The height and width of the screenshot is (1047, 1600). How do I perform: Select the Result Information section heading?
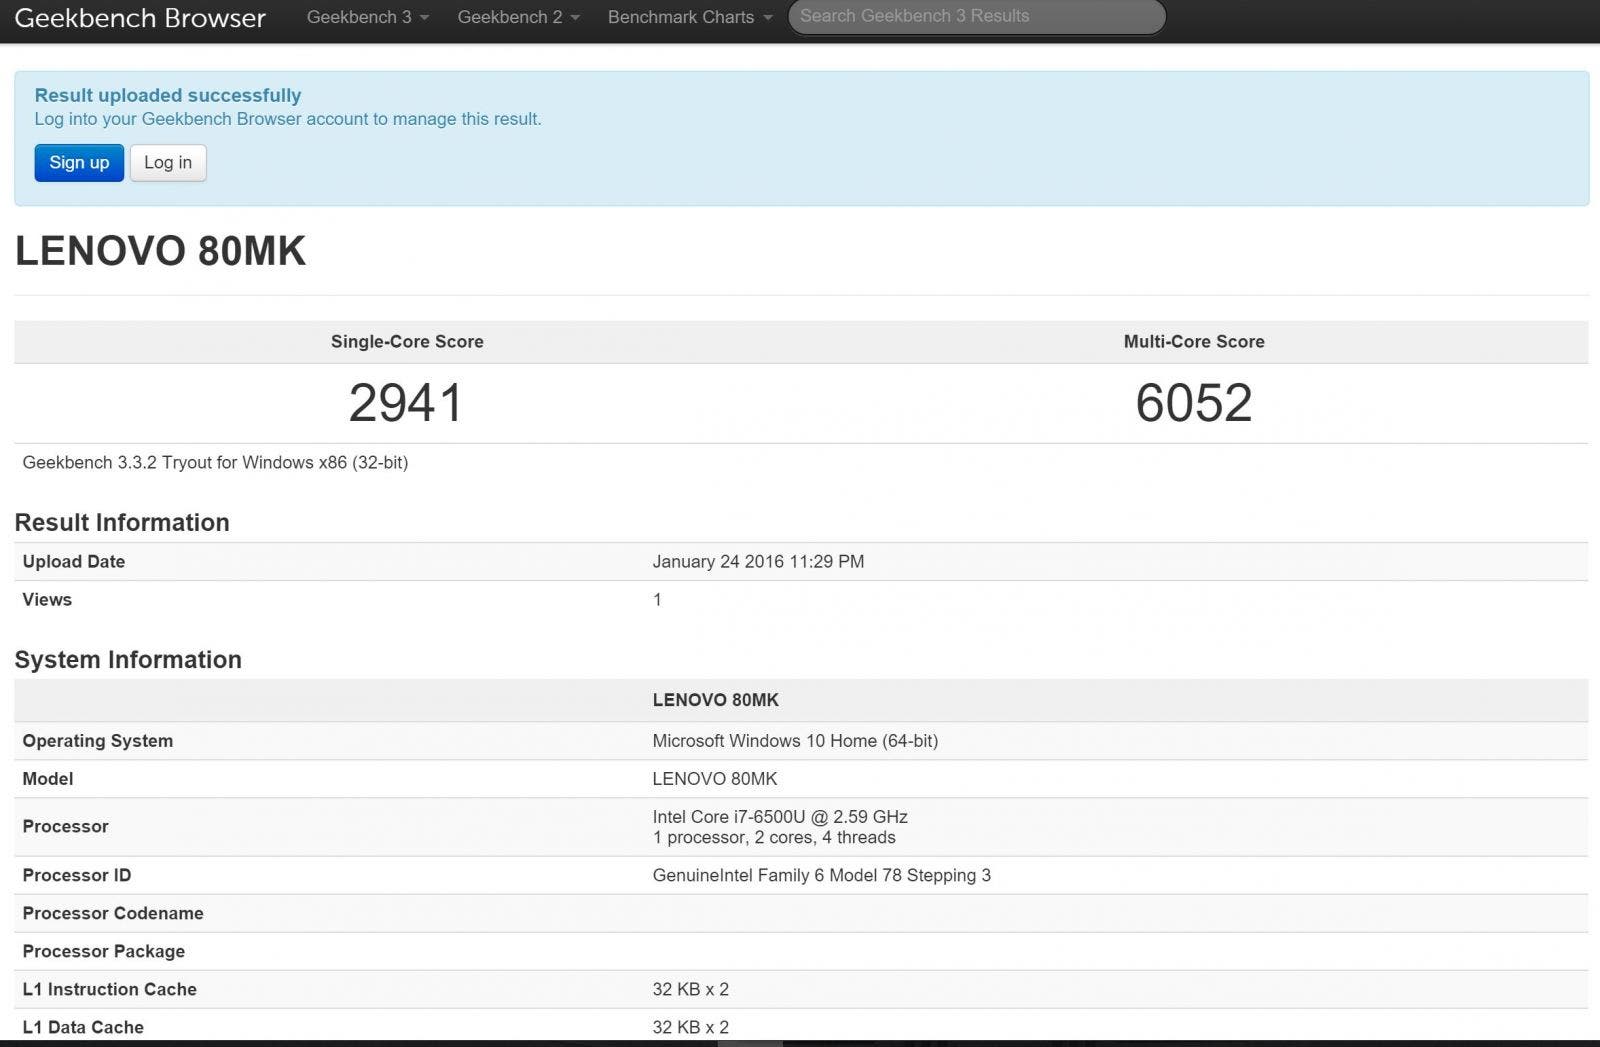[122, 522]
